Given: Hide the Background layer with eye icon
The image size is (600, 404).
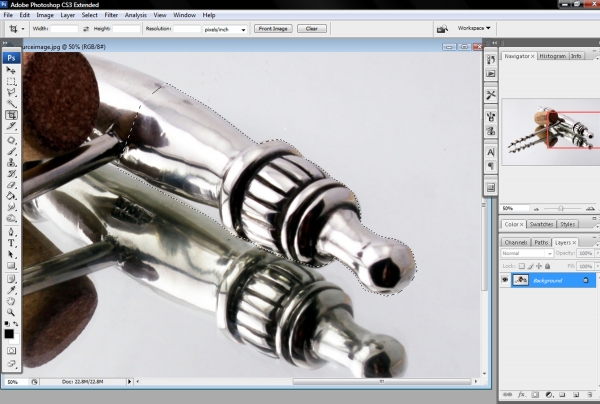Looking at the screenshot, I should (505, 280).
